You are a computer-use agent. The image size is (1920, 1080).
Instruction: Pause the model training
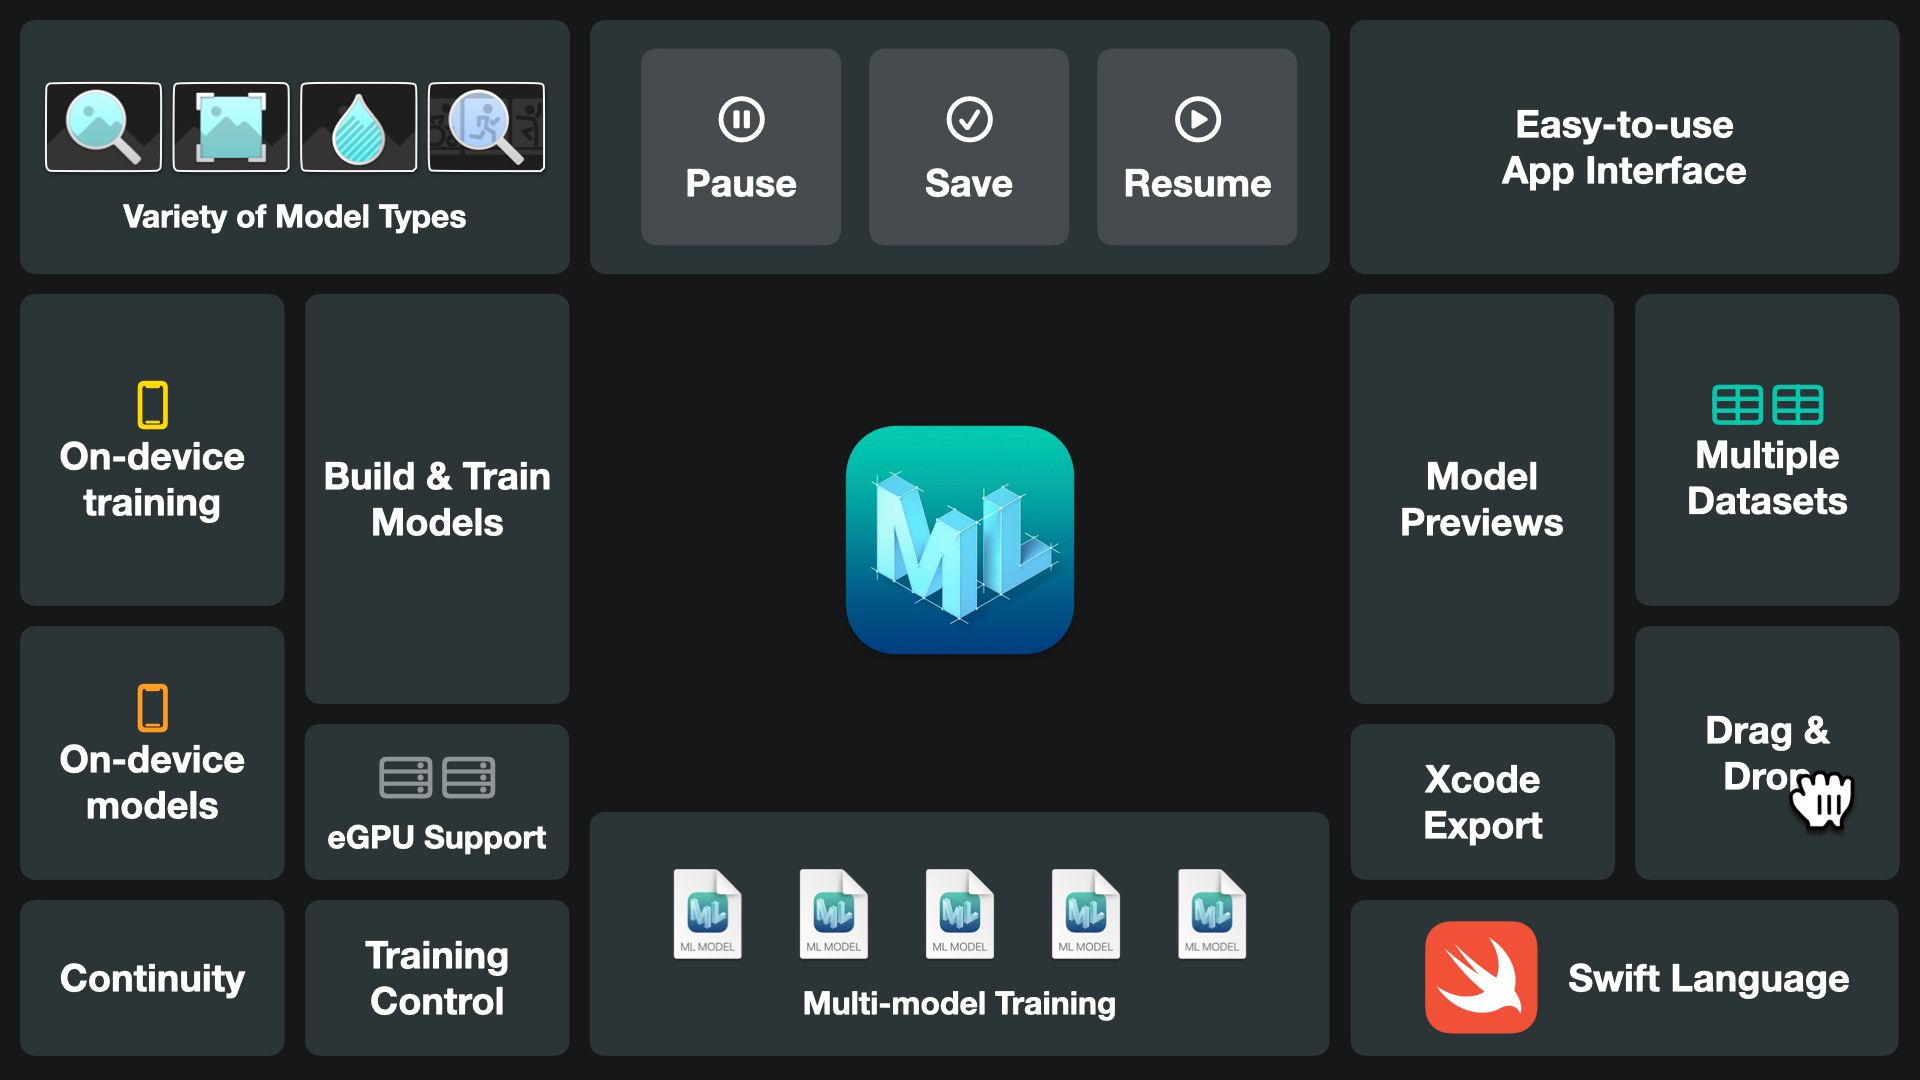pos(740,147)
